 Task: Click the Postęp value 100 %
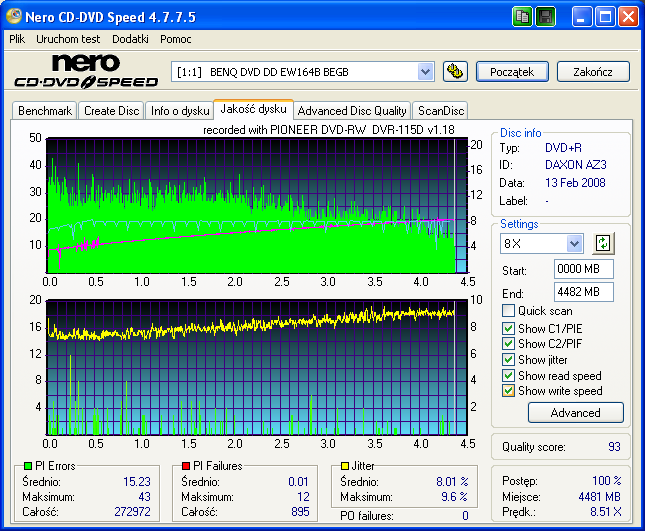[x=607, y=480]
